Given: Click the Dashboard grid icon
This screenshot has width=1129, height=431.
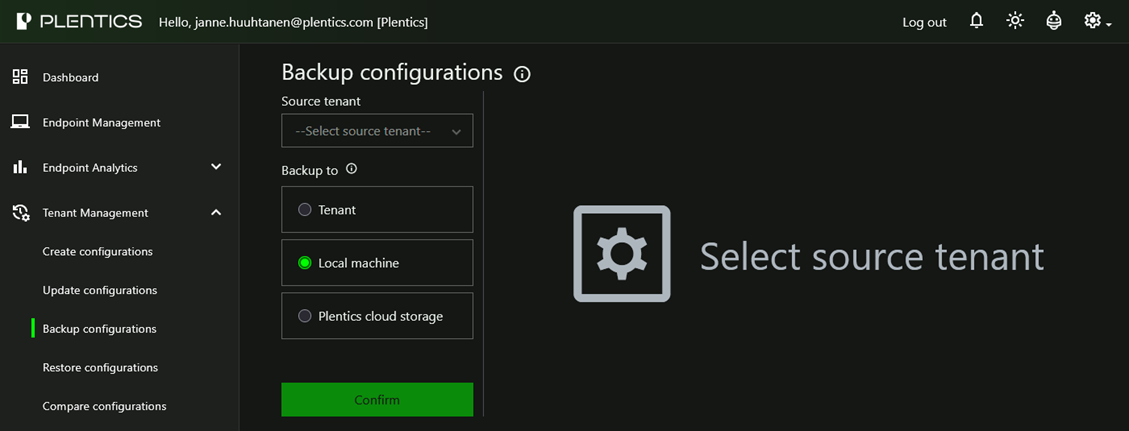Looking at the screenshot, I should [x=20, y=77].
